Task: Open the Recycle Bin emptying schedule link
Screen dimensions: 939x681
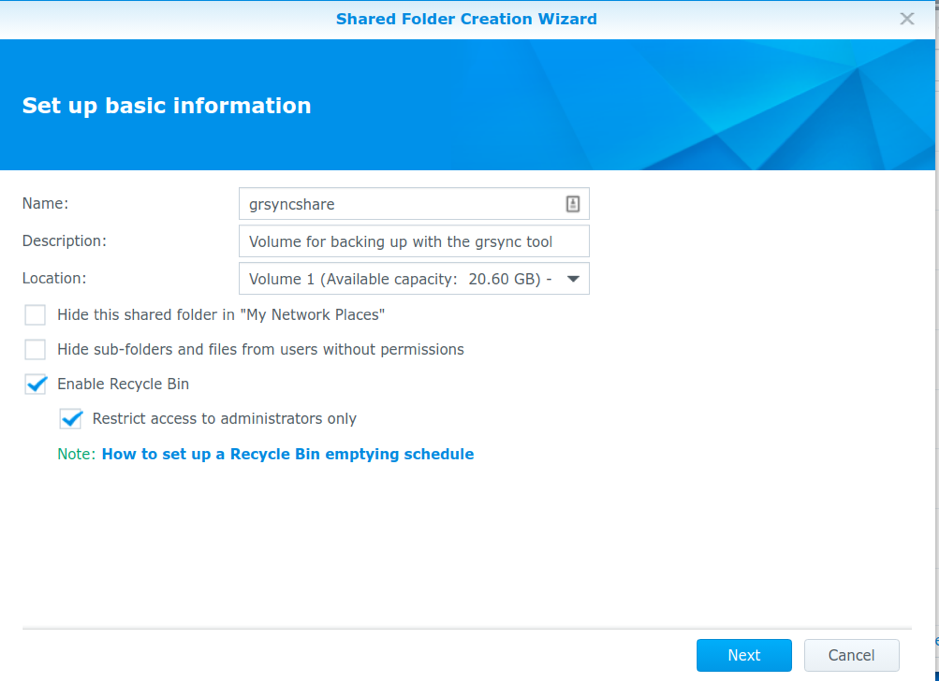Action: [288, 454]
